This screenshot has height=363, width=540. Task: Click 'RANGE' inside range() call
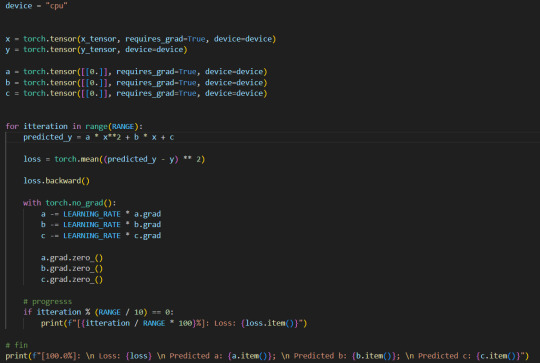click(123, 126)
